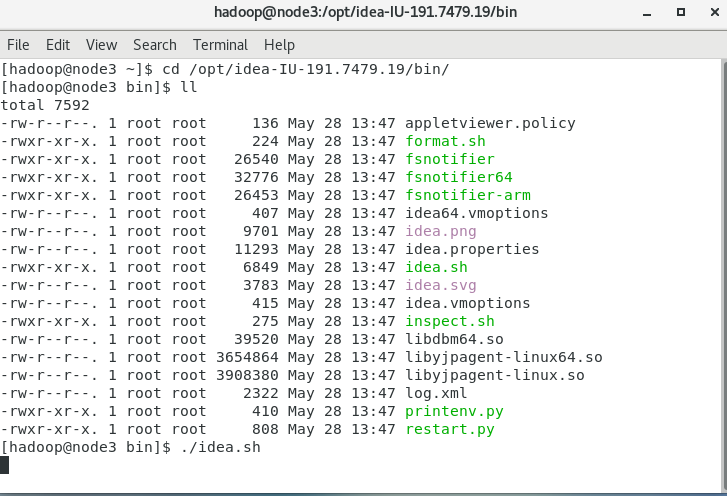
Task: Select the inspect.sh file name
Action: 450,321
